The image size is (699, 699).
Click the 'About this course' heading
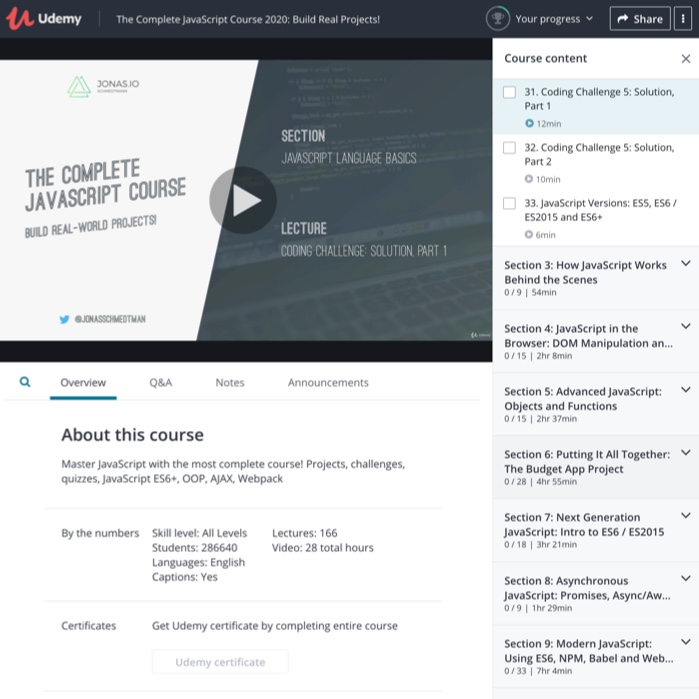(132, 435)
